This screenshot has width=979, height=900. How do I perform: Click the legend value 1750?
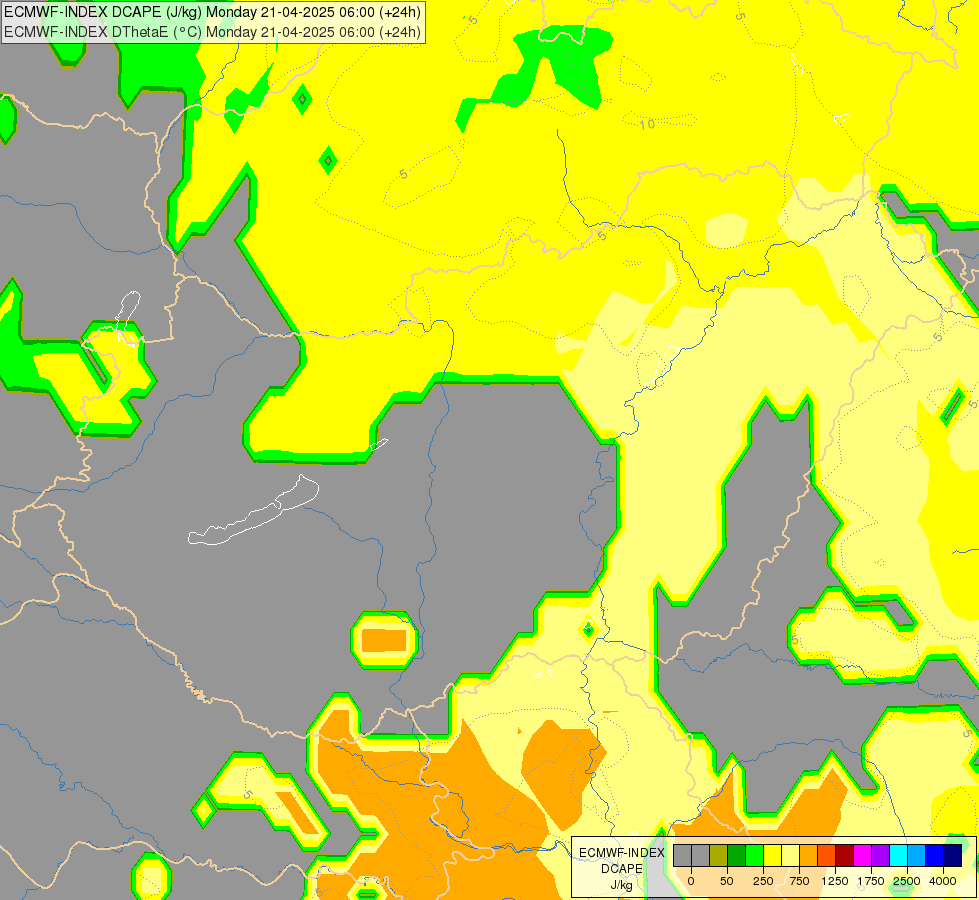pyautogui.click(x=871, y=881)
